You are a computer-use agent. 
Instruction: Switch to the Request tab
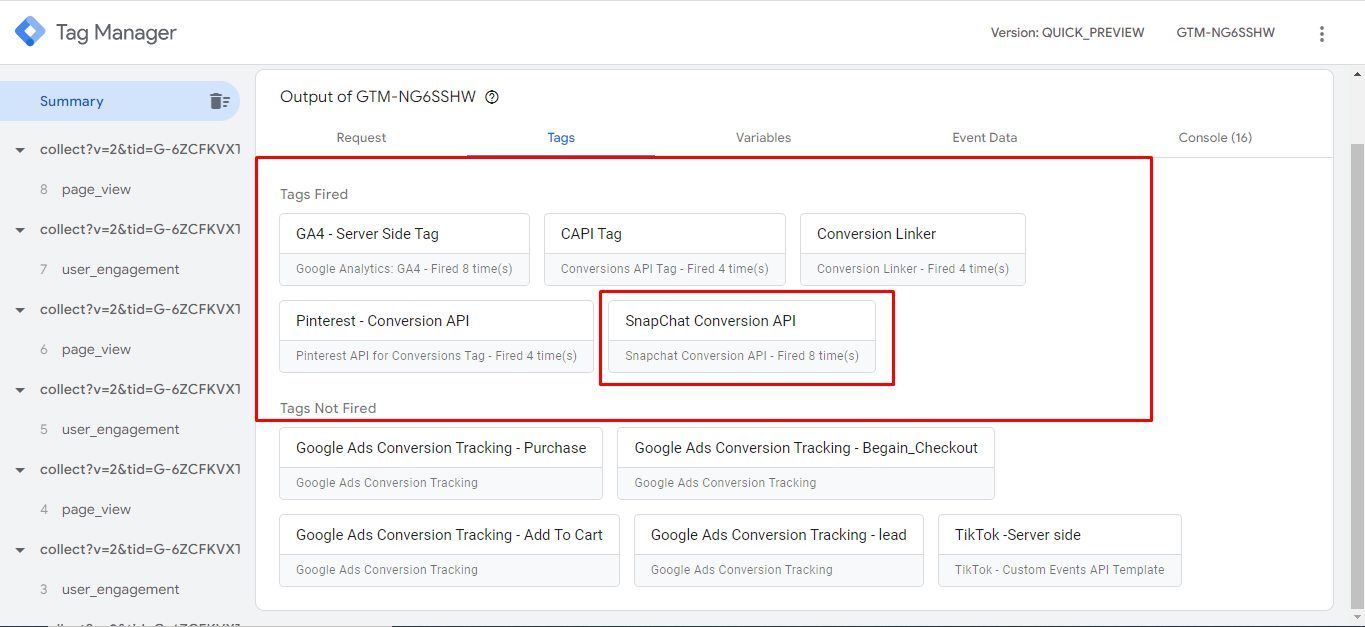tap(361, 138)
